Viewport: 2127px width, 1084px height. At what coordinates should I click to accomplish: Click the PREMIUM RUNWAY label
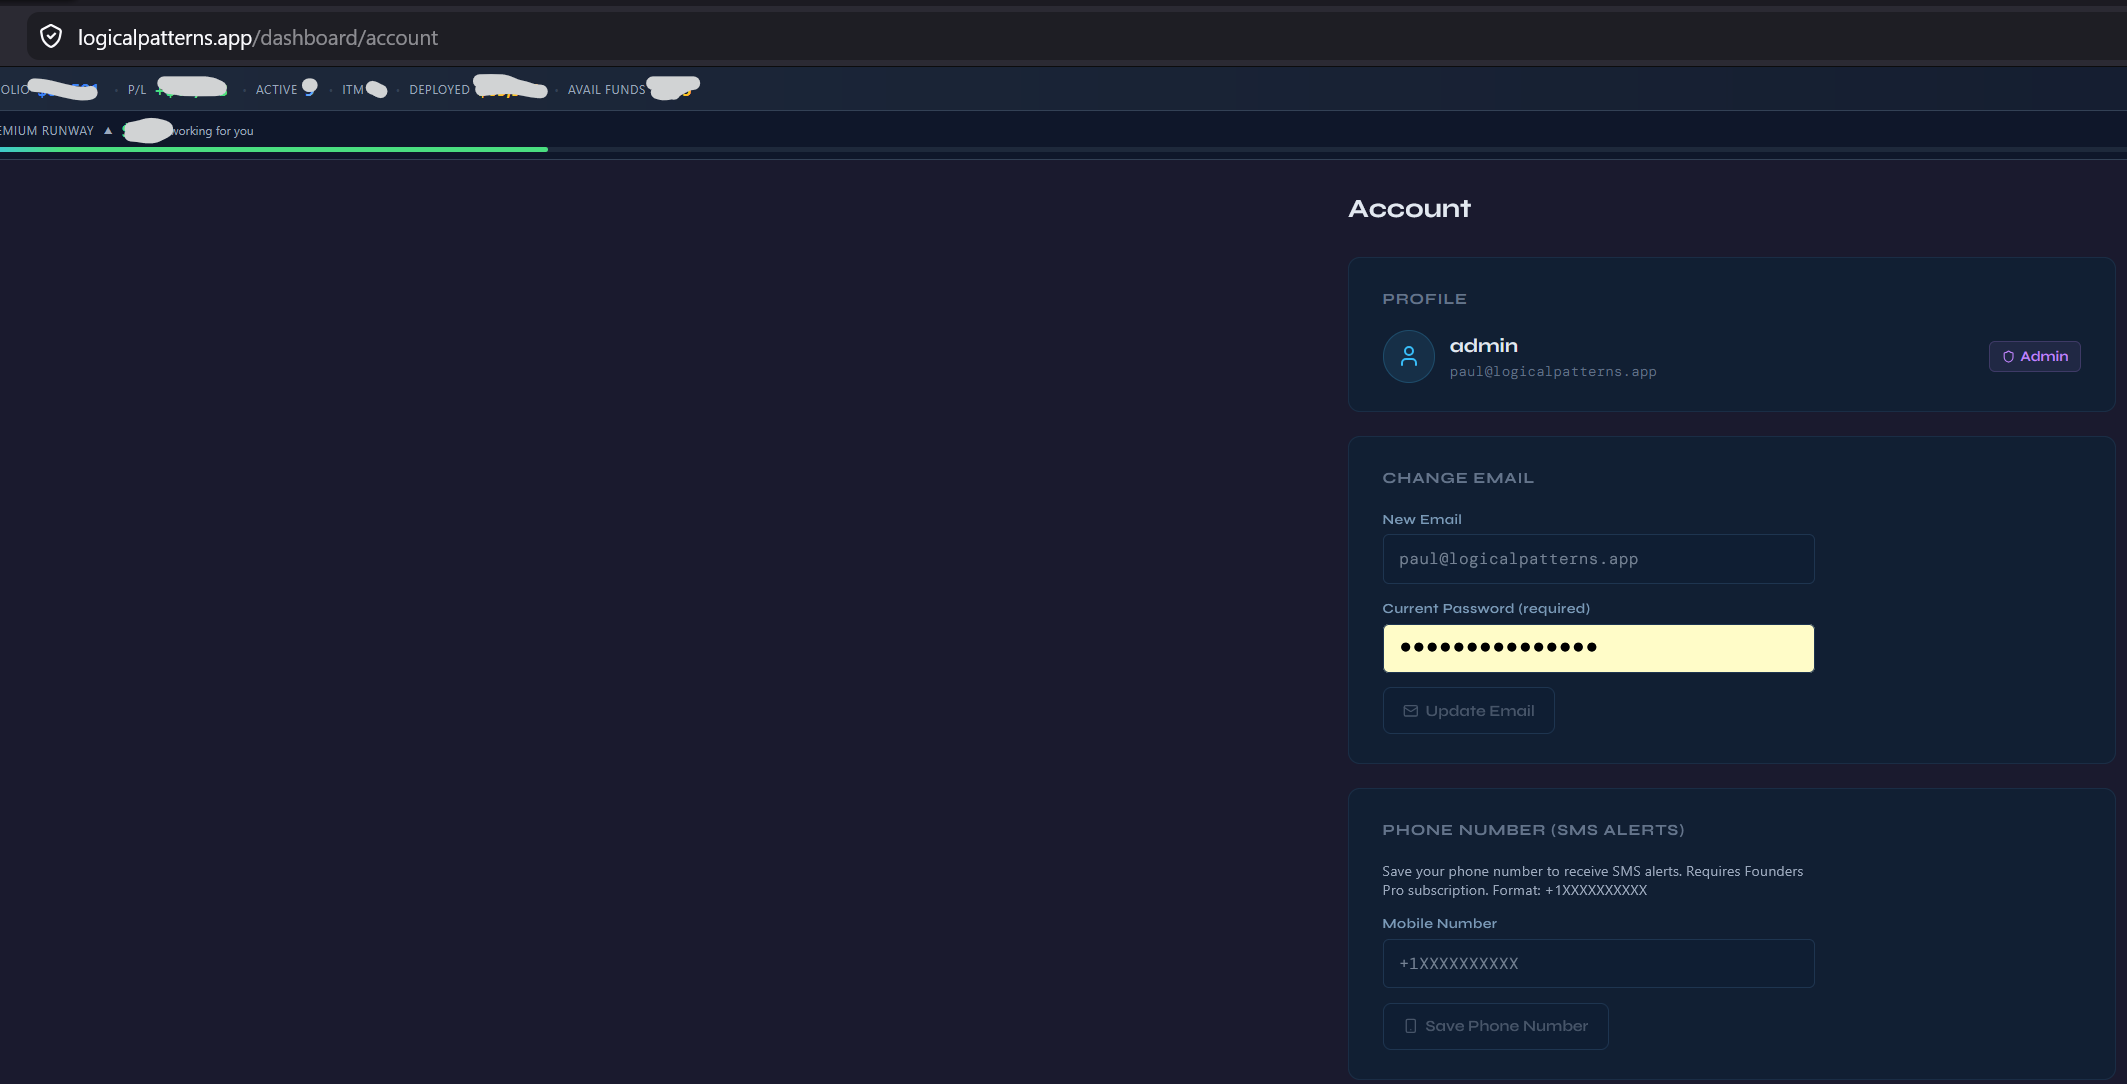click(47, 131)
